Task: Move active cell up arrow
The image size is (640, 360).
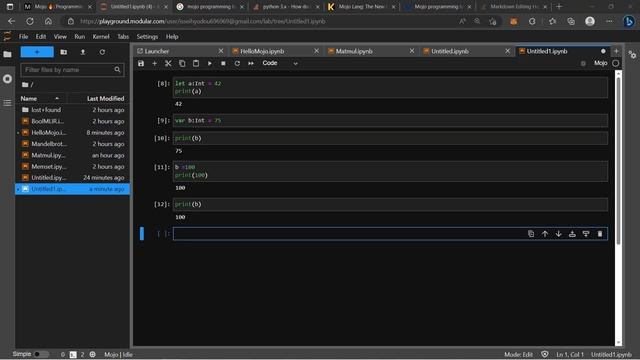Action: tap(545, 234)
